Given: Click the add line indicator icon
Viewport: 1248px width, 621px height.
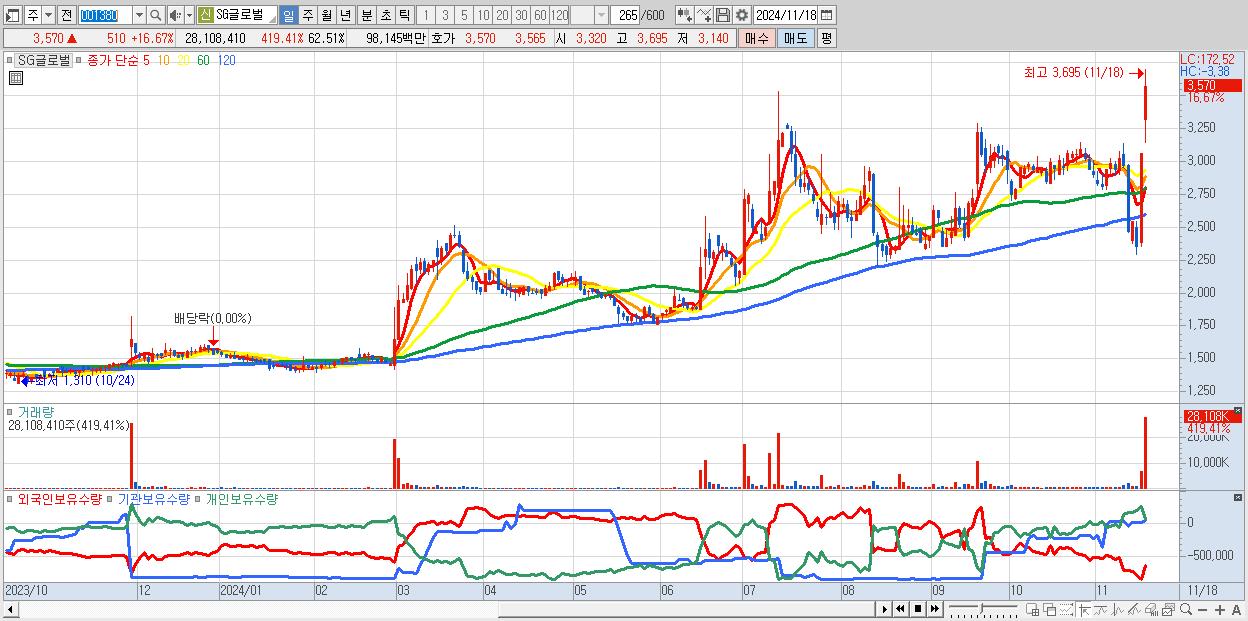Looking at the screenshot, I should coord(703,15).
